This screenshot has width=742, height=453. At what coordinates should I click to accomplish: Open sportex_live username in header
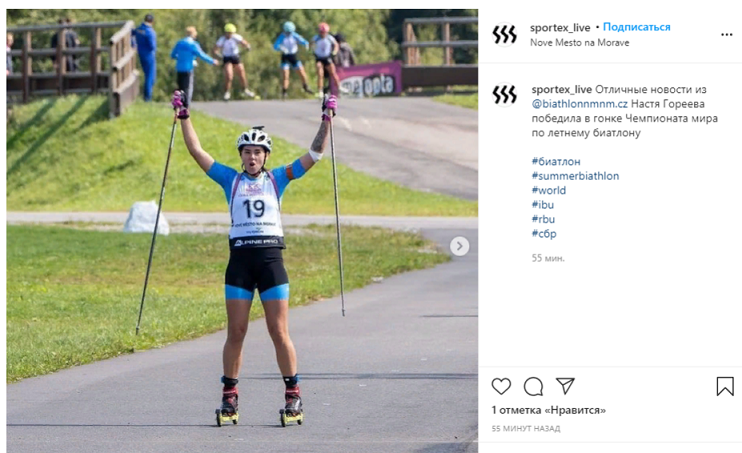(x=560, y=27)
